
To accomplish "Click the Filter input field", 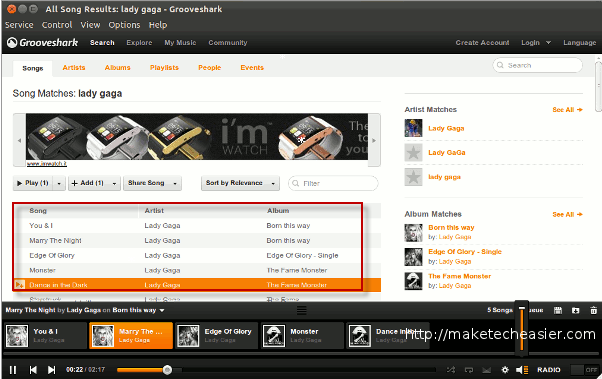I will pos(333,184).
